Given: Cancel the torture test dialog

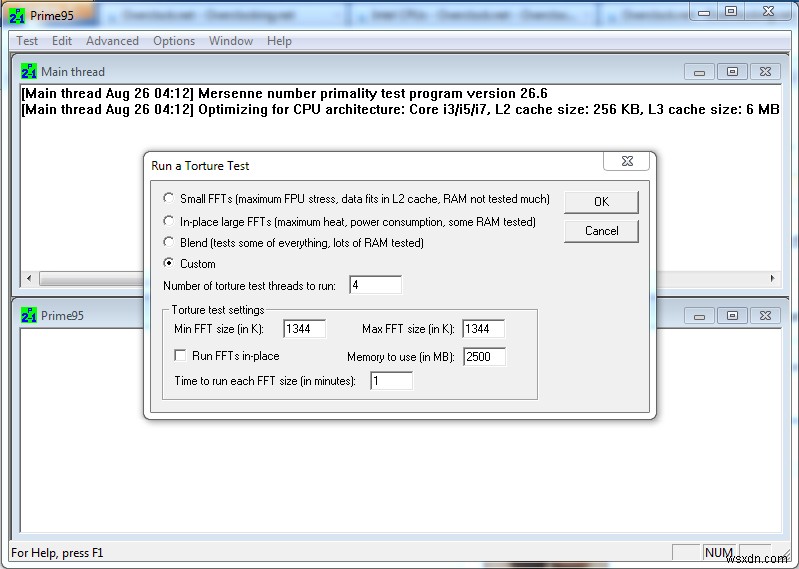Looking at the screenshot, I should 601,231.
